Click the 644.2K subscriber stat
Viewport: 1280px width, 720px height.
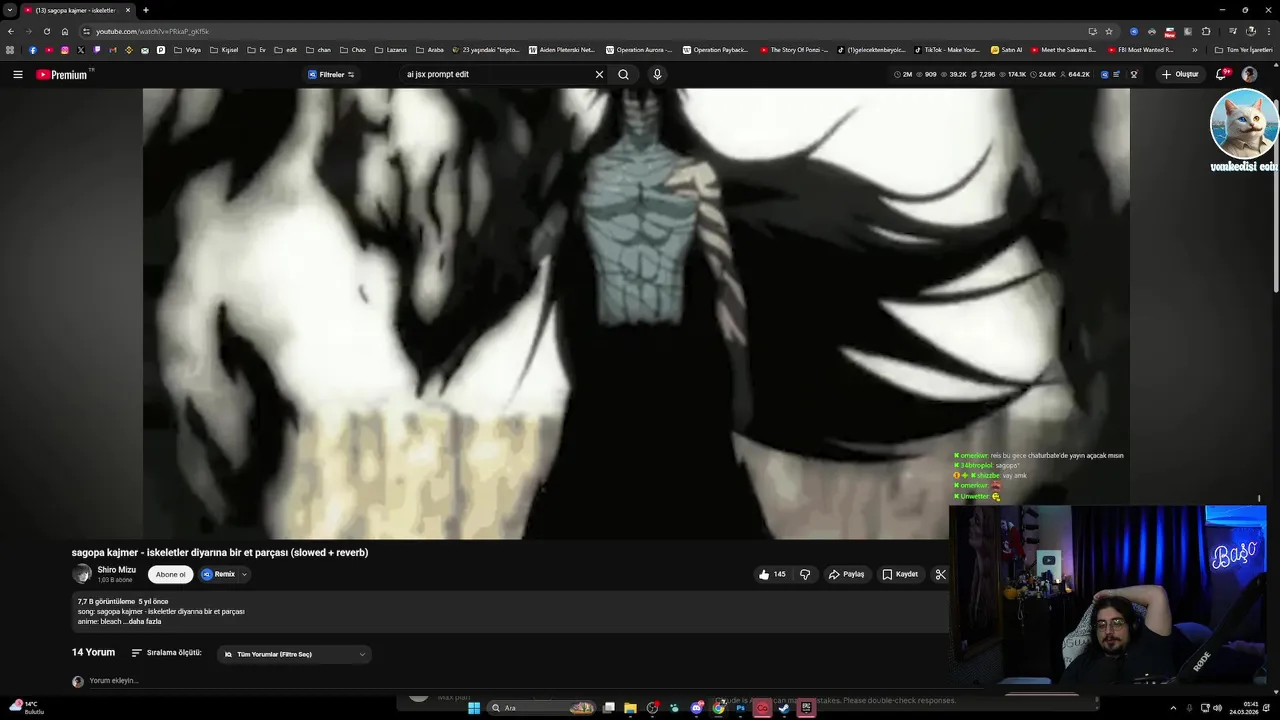point(1074,74)
